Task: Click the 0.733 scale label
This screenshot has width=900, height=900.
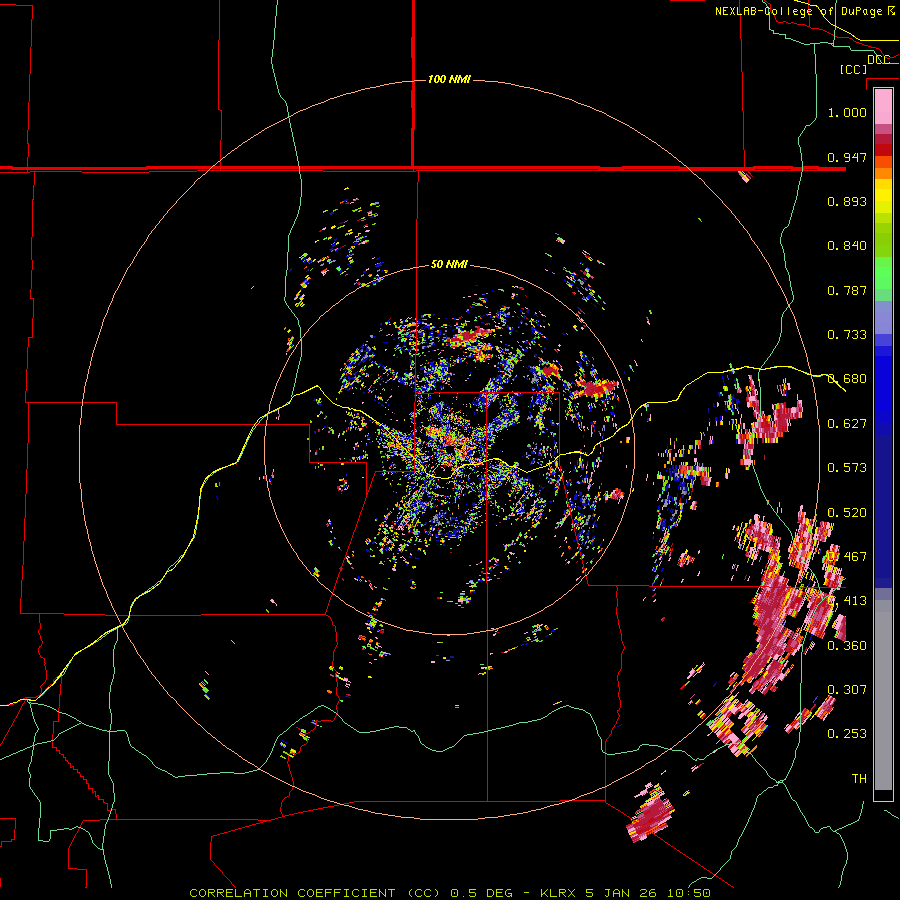Action: [x=847, y=334]
